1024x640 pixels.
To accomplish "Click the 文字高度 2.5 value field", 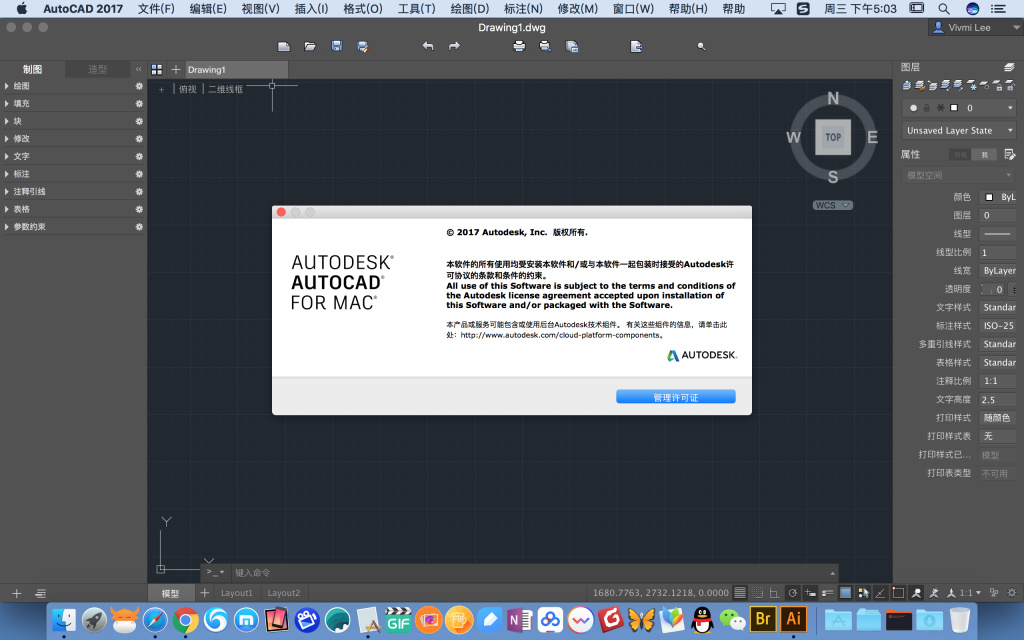I will [x=998, y=400].
